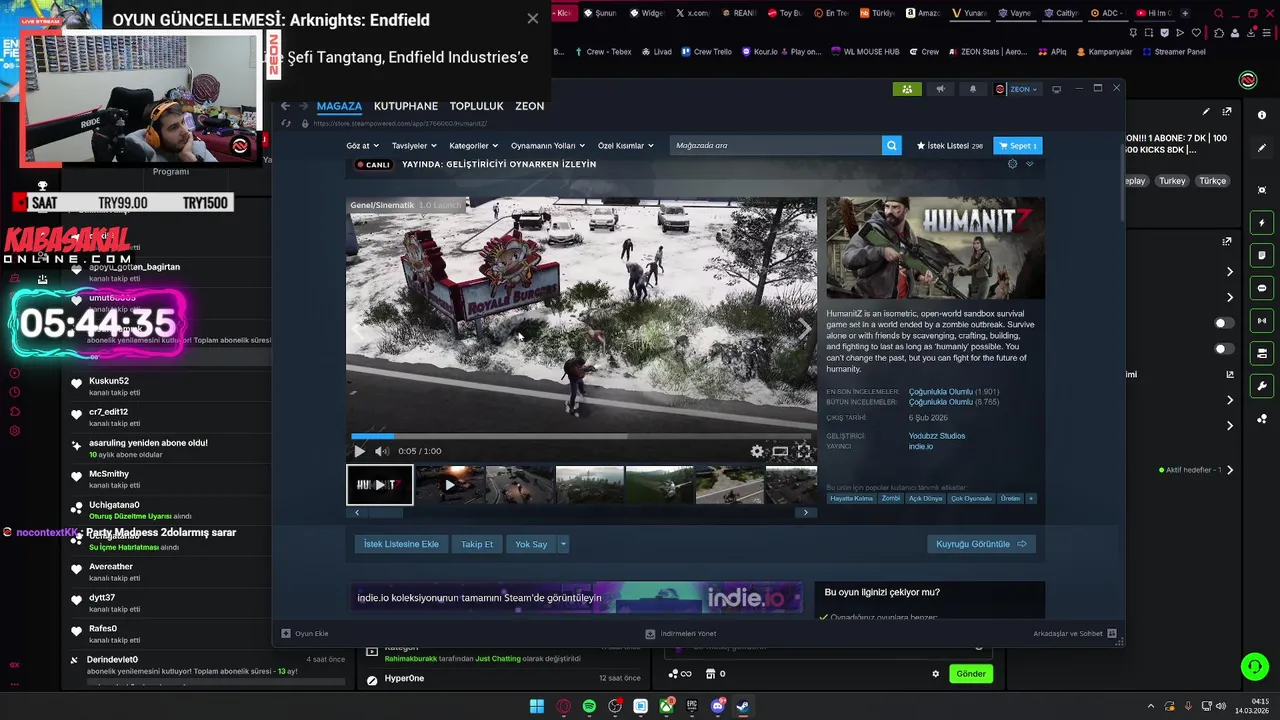Image resolution: width=1280 pixels, height=720 pixels.
Task: Switch to TOPLULUK tab
Action: coord(476,106)
